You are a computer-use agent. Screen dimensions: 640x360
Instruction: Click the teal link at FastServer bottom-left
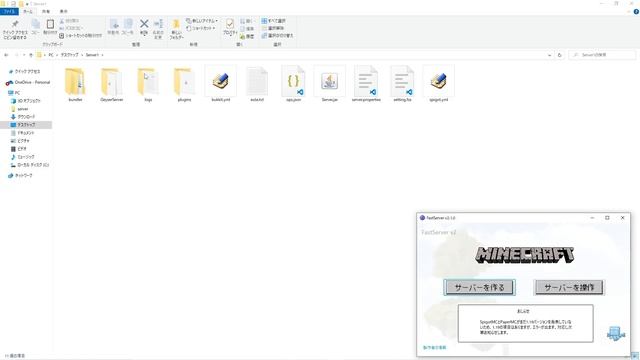(435, 347)
